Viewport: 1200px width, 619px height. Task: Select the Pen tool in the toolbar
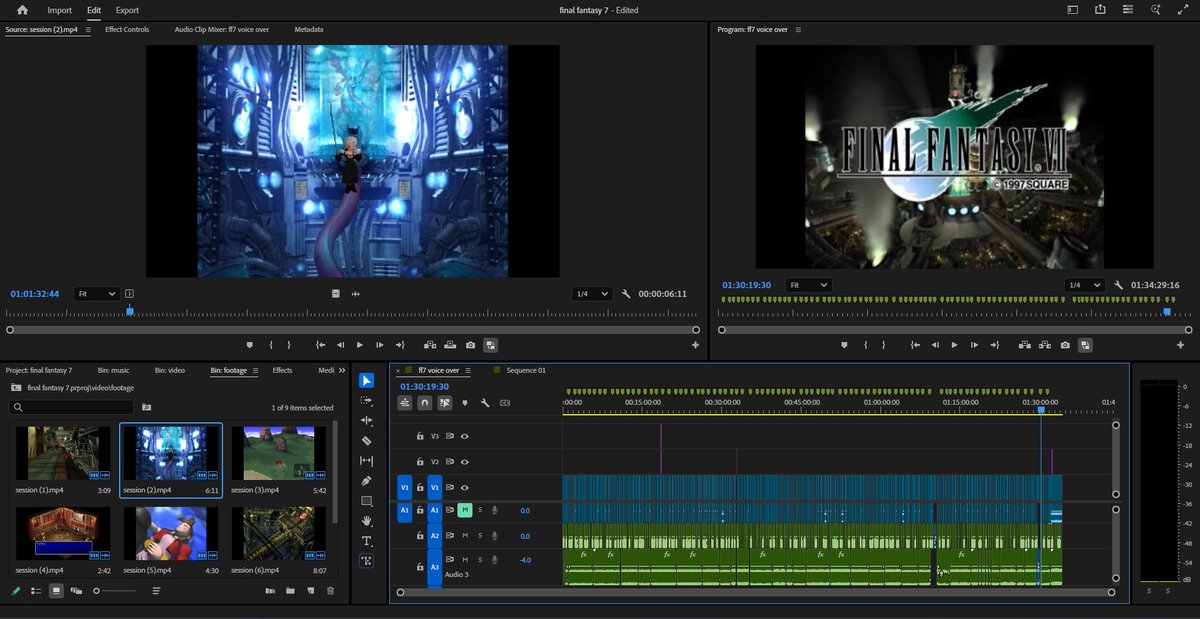click(x=366, y=481)
